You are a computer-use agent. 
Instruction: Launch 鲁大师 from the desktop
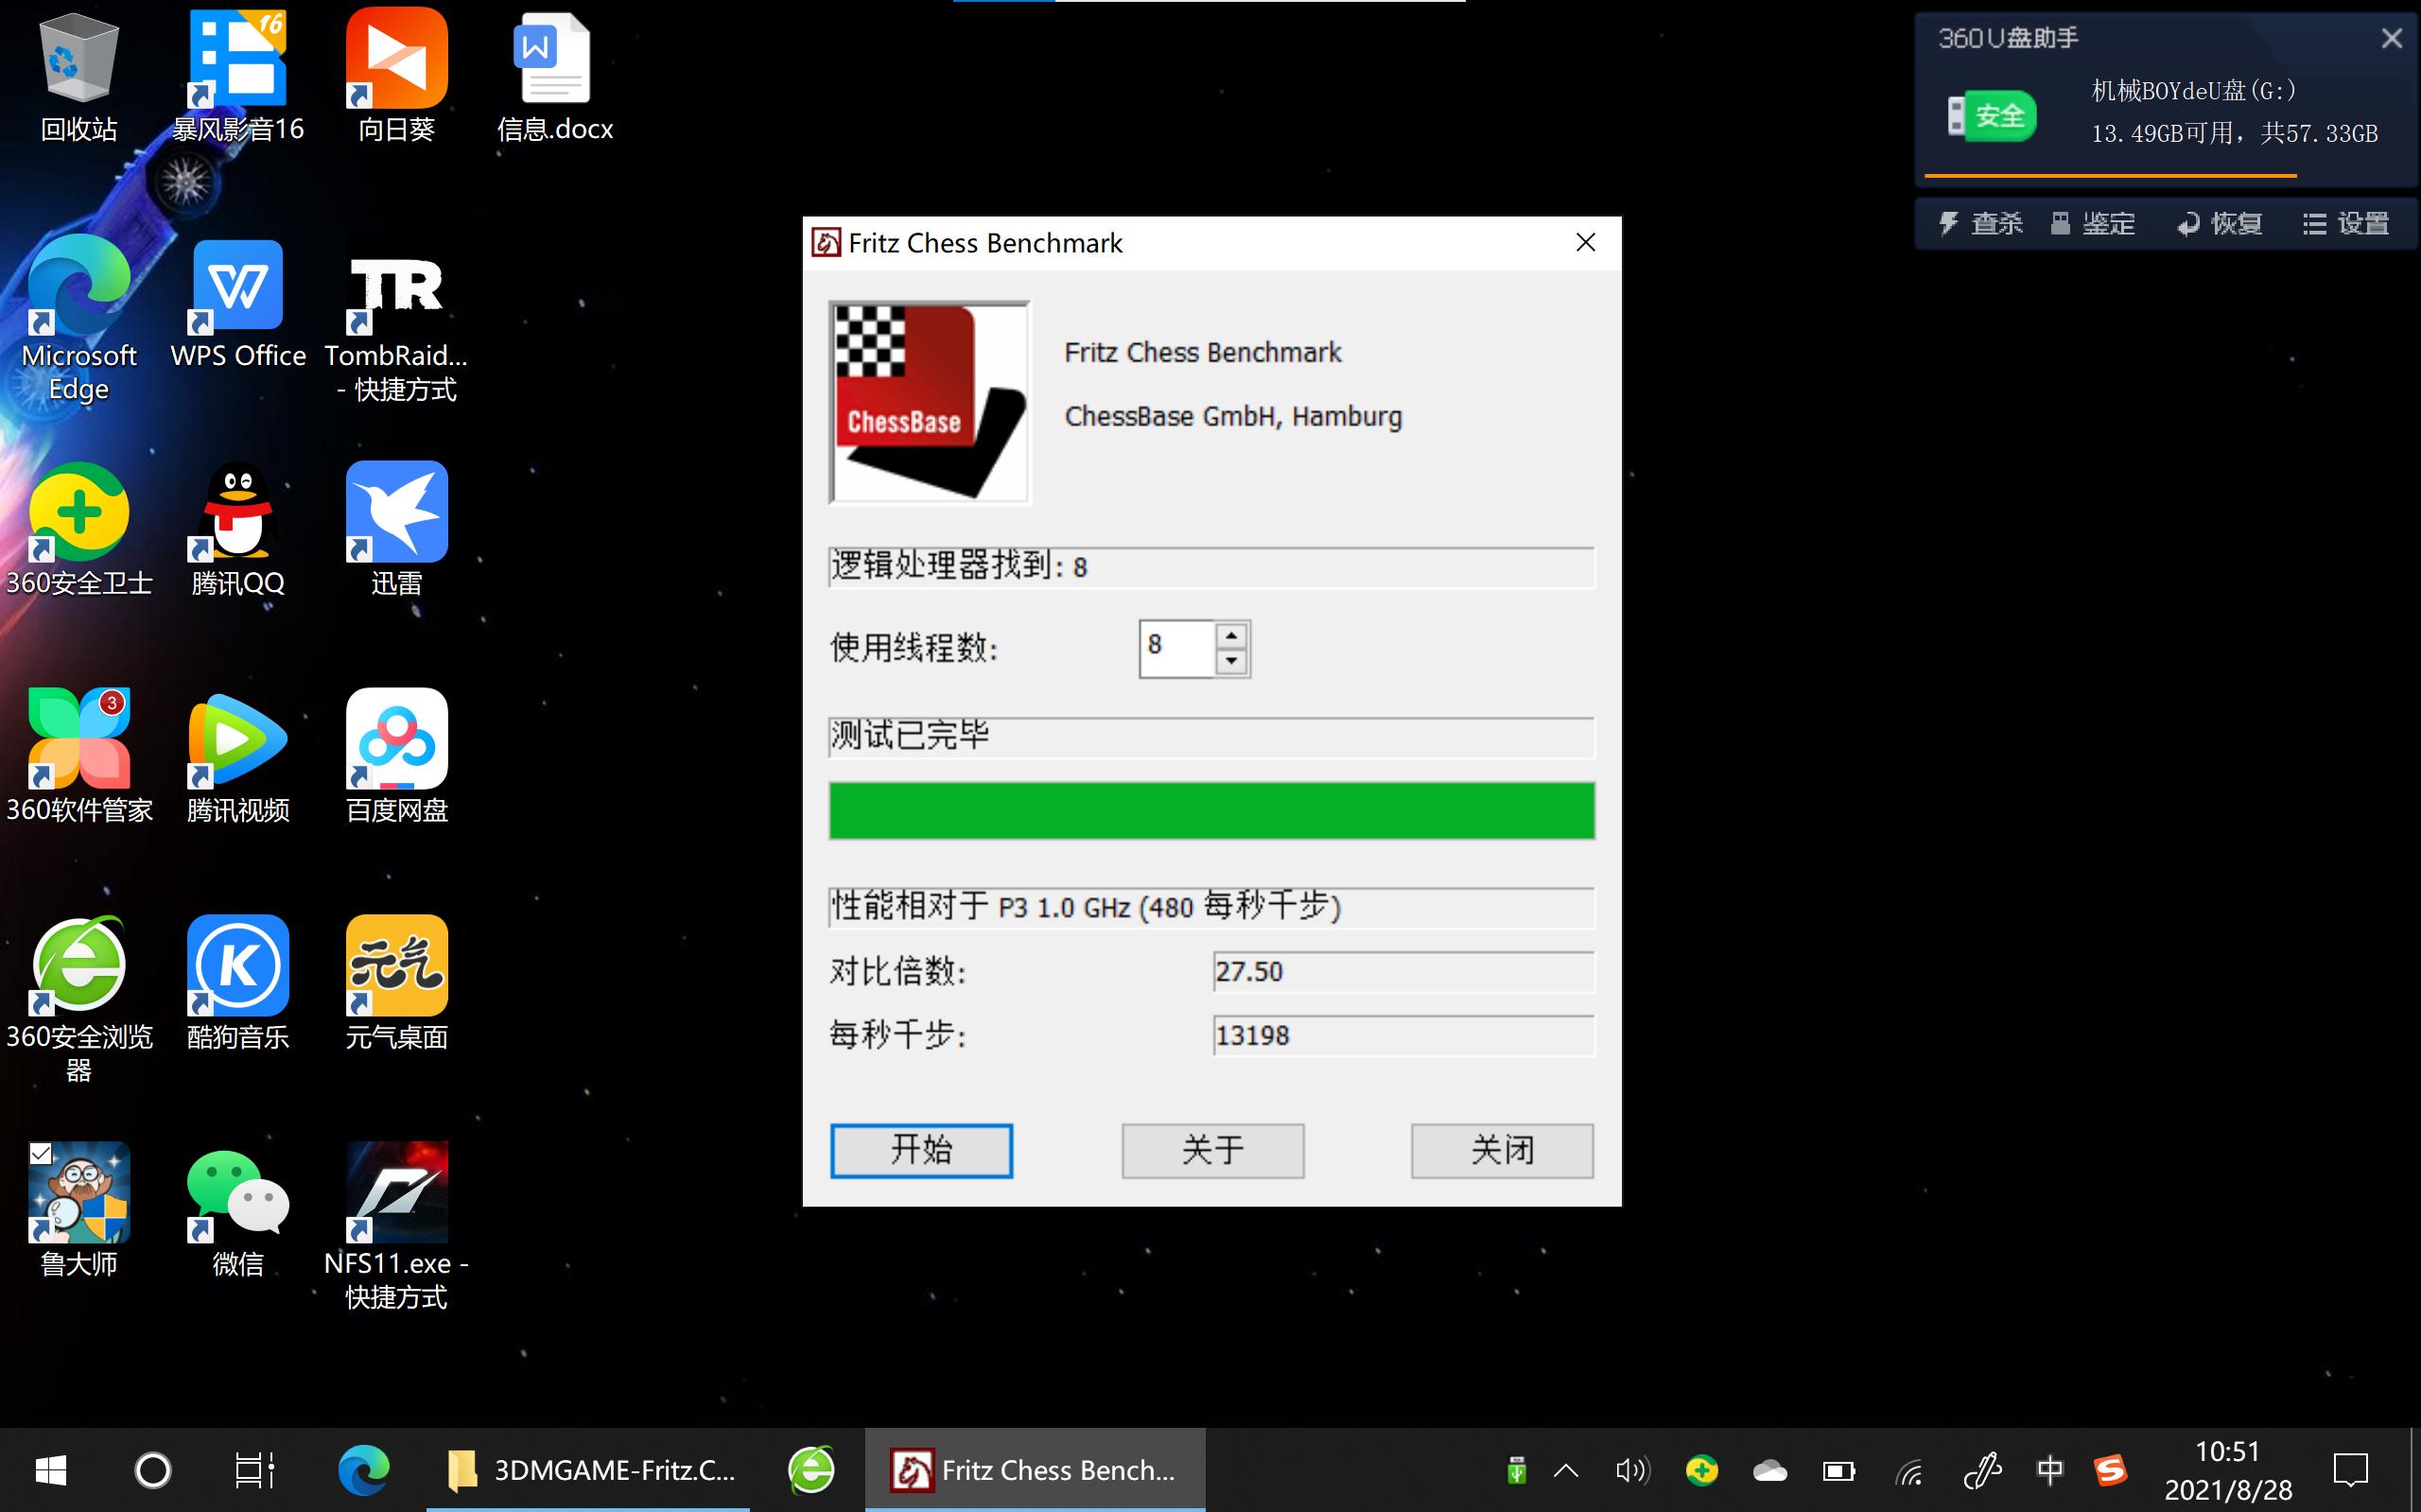(x=79, y=1194)
